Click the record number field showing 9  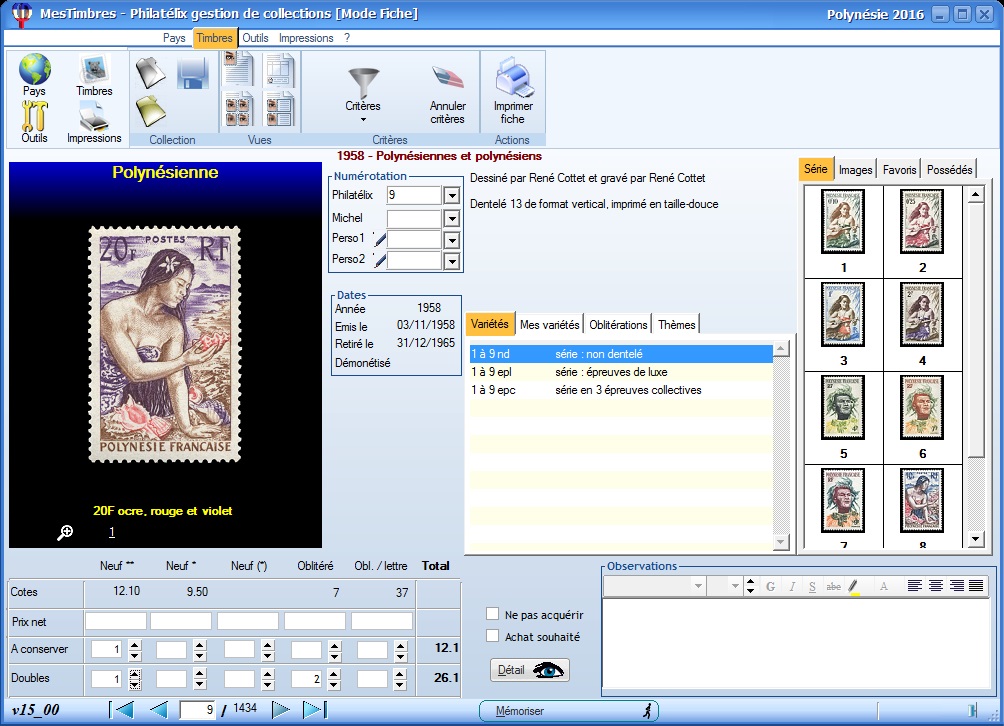(x=197, y=709)
